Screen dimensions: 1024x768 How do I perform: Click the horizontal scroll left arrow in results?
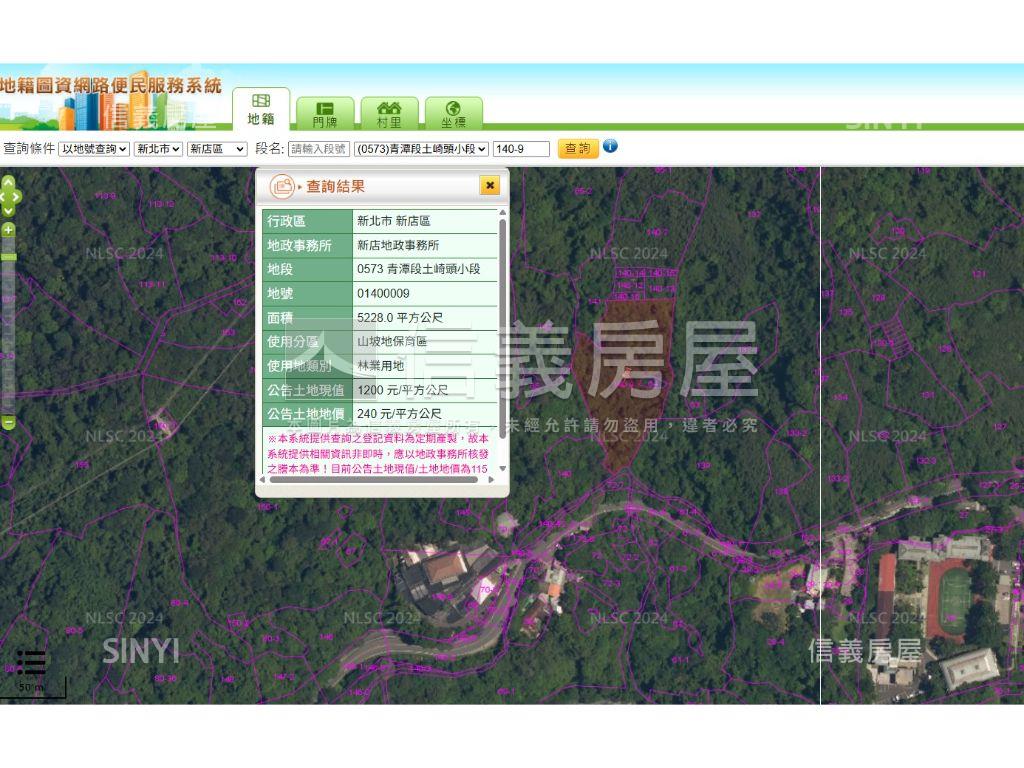[x=263, y=479]
